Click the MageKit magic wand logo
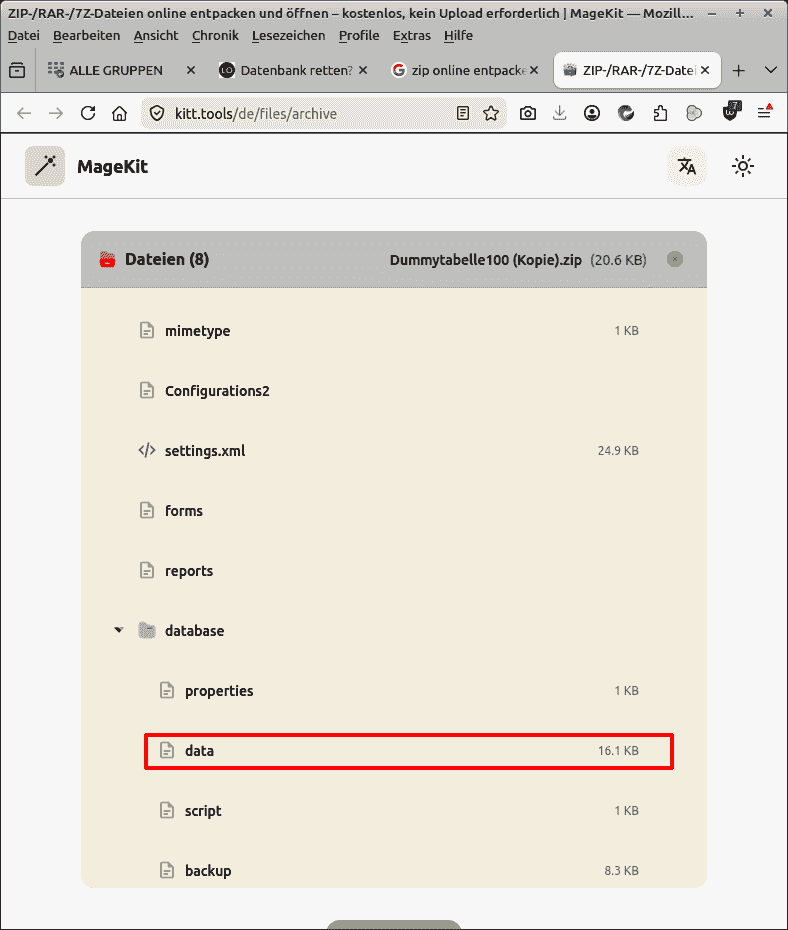 [45, 166]
